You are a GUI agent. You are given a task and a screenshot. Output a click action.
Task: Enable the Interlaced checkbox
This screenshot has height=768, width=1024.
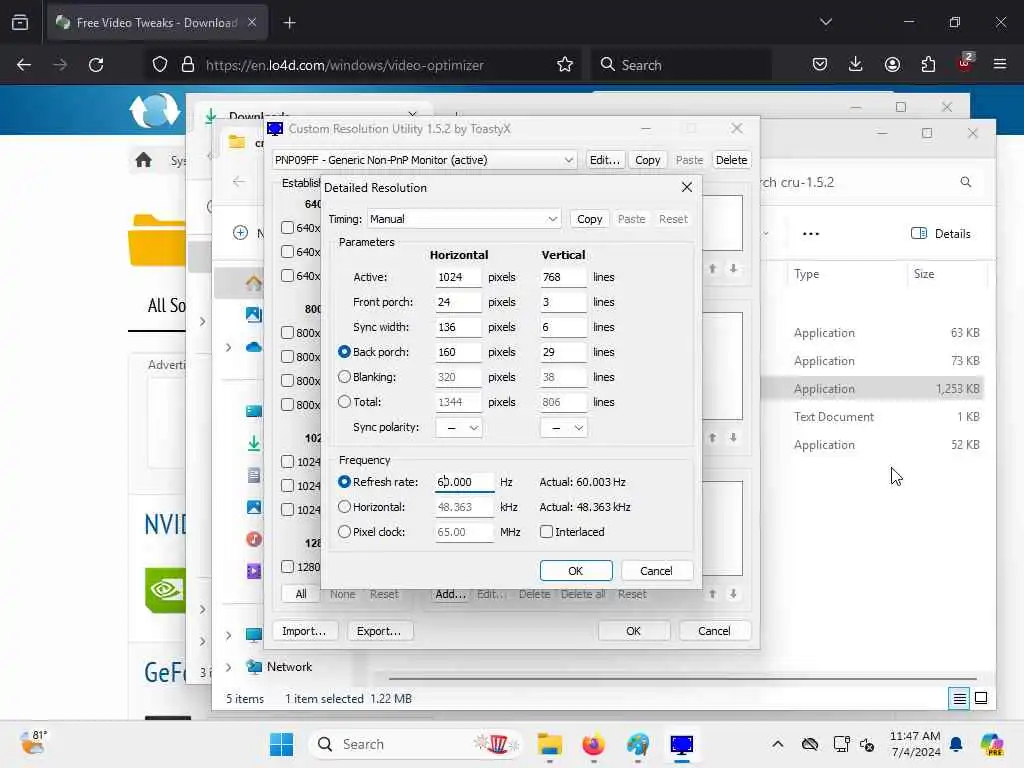547,532
